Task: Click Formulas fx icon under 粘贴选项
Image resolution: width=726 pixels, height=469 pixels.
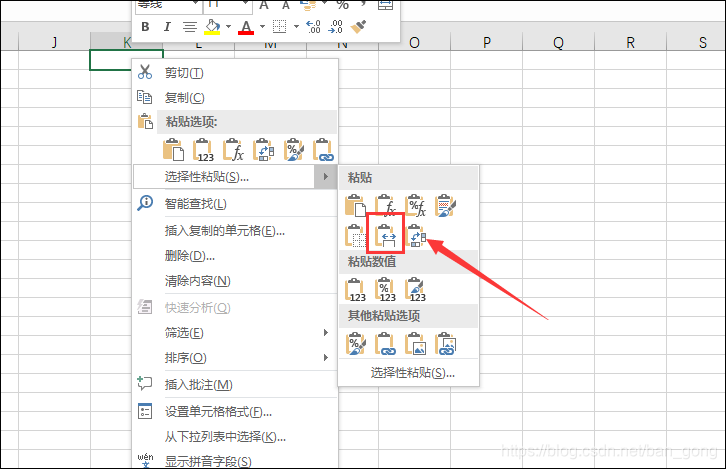Action: tap(233, 150)
